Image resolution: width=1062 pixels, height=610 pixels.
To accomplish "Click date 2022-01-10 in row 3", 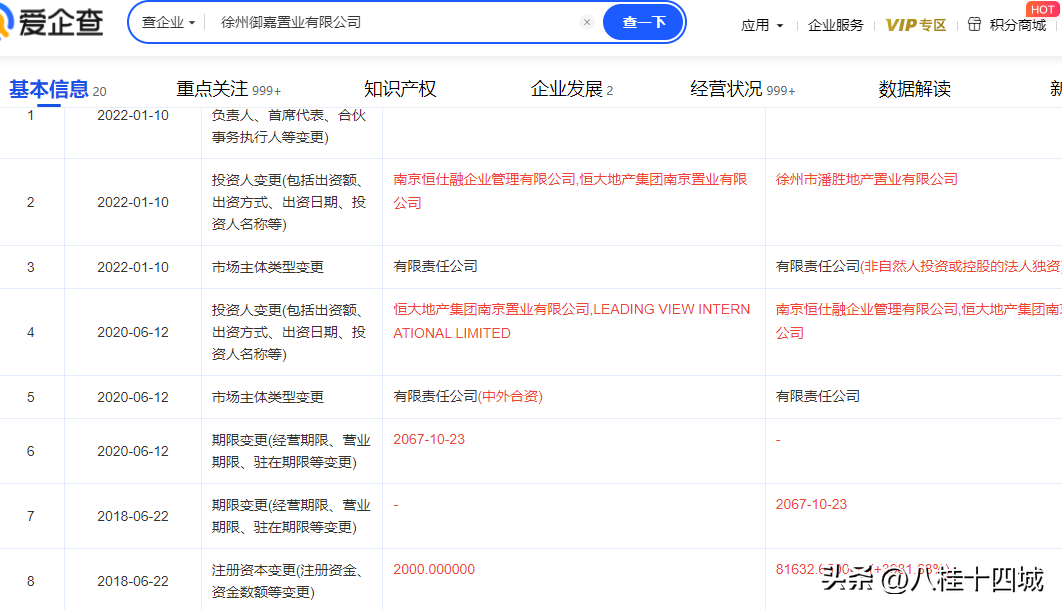I will (133, 267).
